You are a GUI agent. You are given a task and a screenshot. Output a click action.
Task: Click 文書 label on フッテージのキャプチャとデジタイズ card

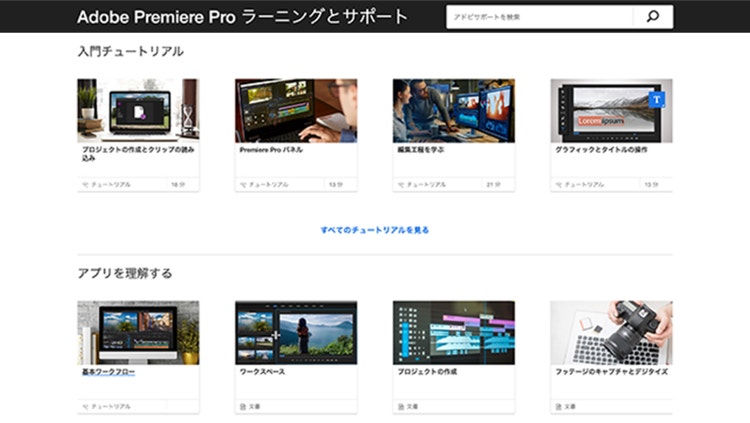[x=570, y=407]
